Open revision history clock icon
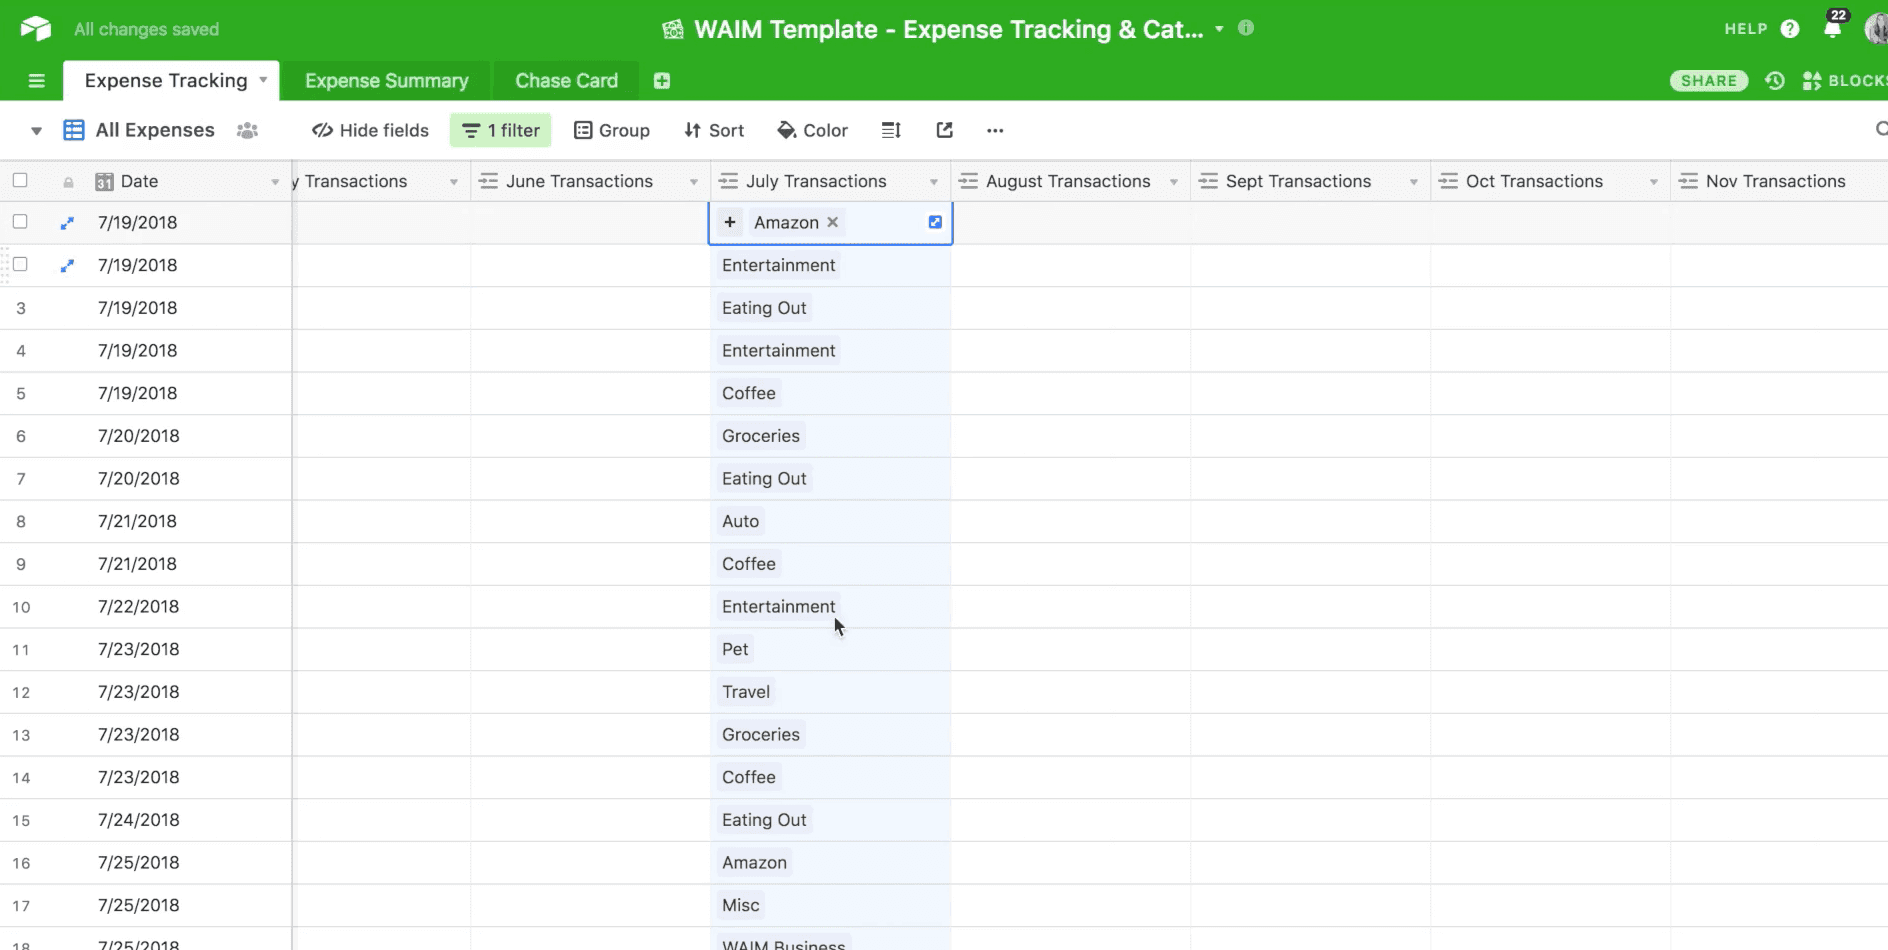Image resolution: width=1888 pixels, height=950 pixels. (x=1775, y=81)
